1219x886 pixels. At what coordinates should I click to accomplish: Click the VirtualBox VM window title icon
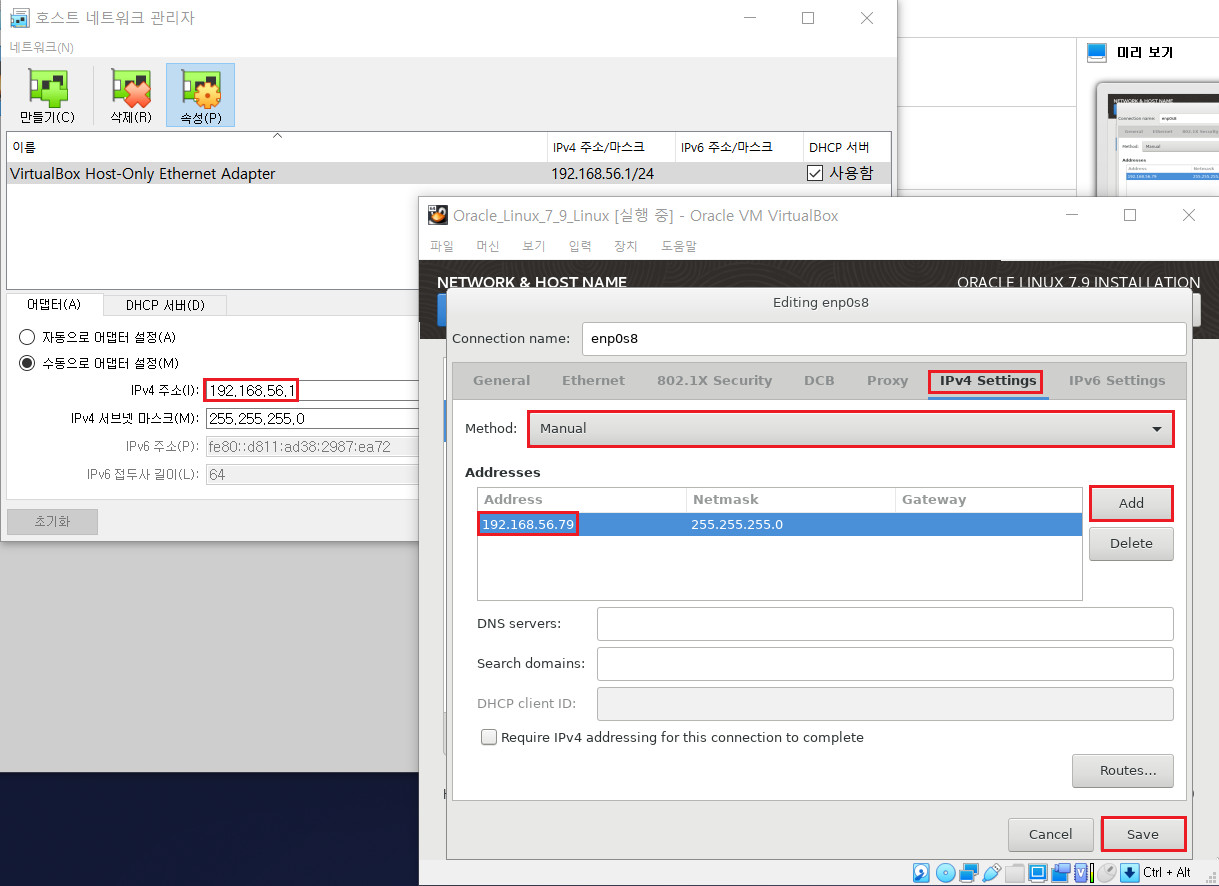(437, 215)
